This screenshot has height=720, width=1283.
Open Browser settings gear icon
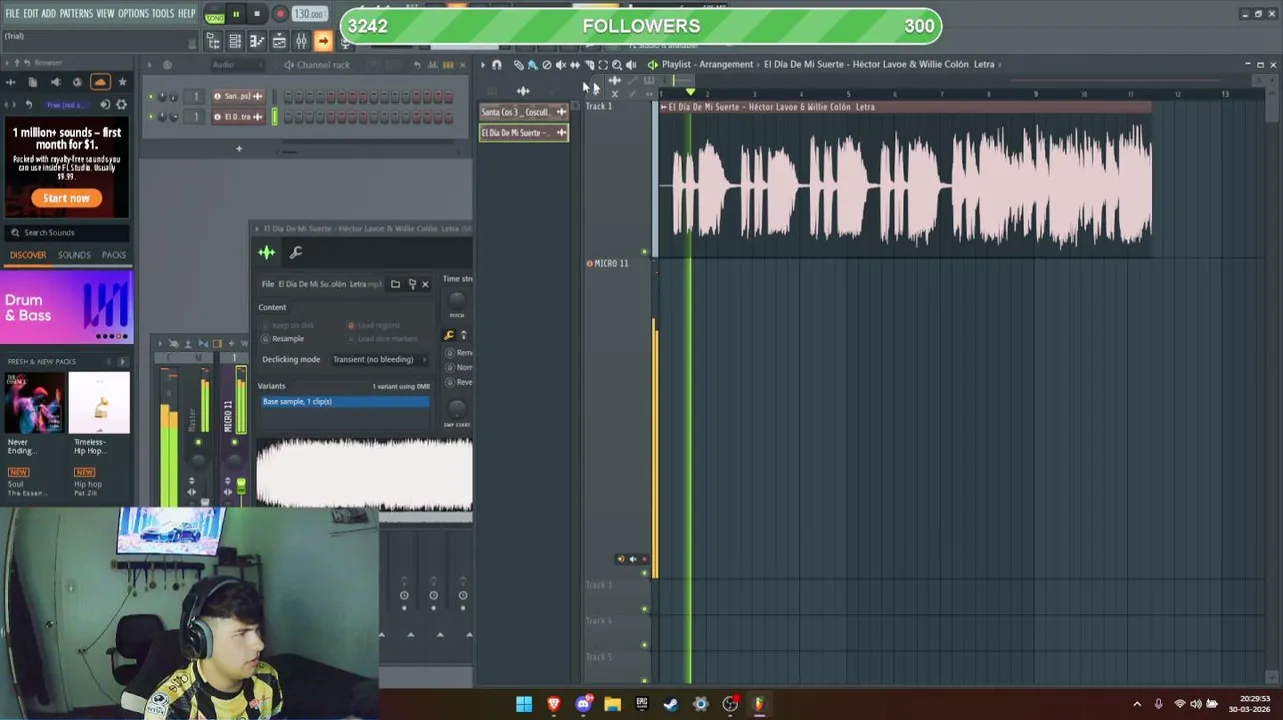tap(122, 104)
